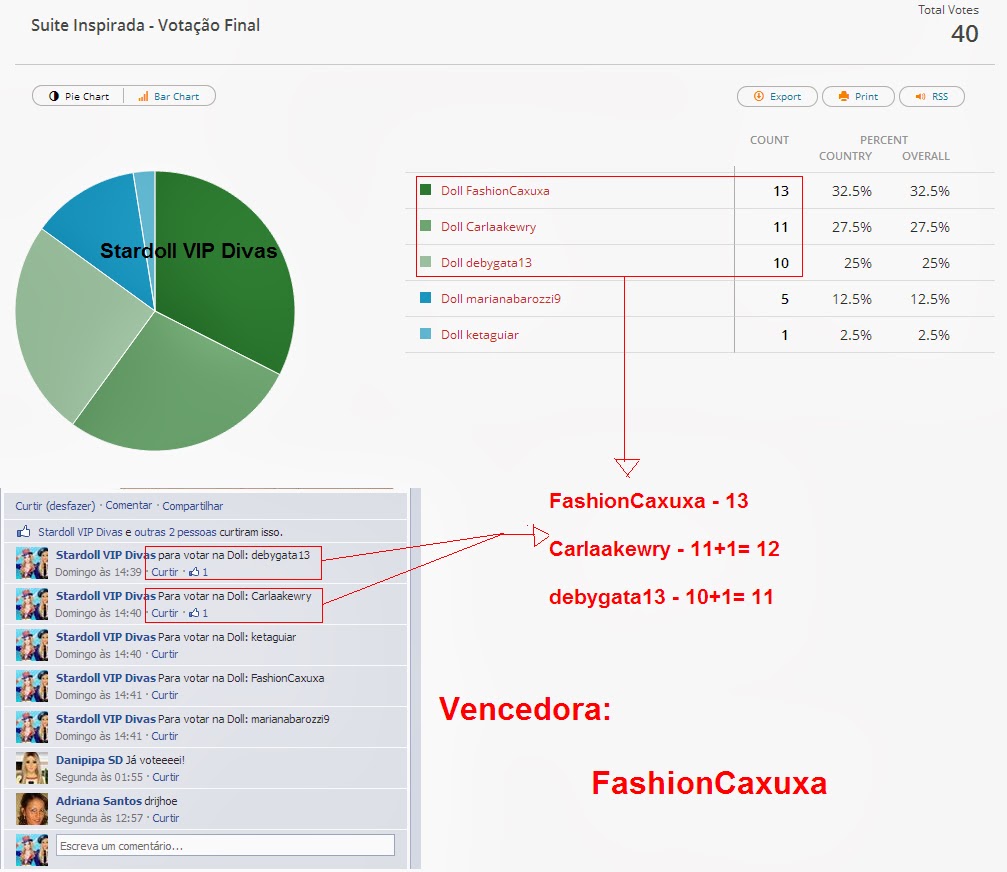Click the Export button
Screen dimensions: 1007x872
coord(777,96)
